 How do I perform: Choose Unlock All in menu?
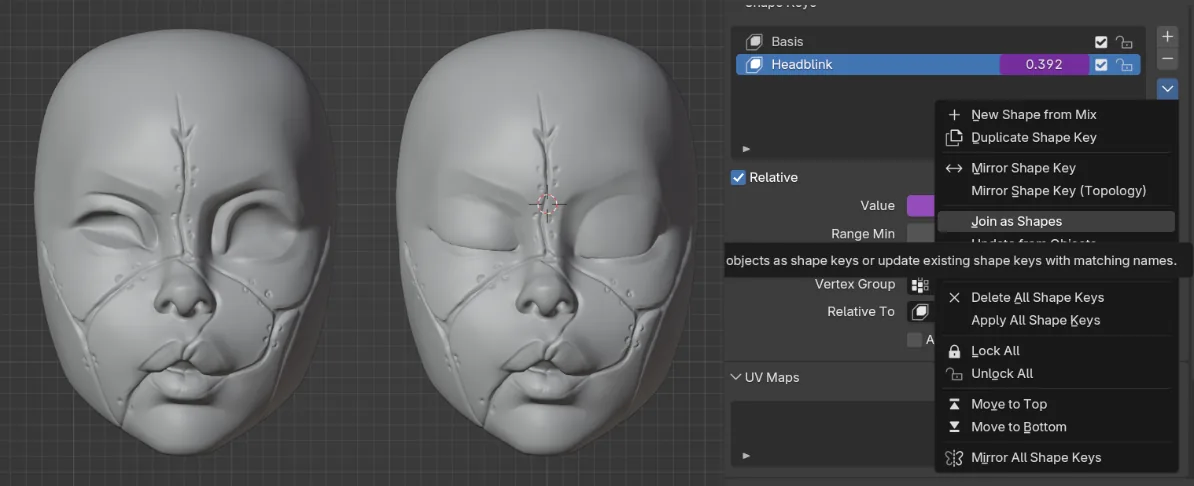pos(1056,373)
